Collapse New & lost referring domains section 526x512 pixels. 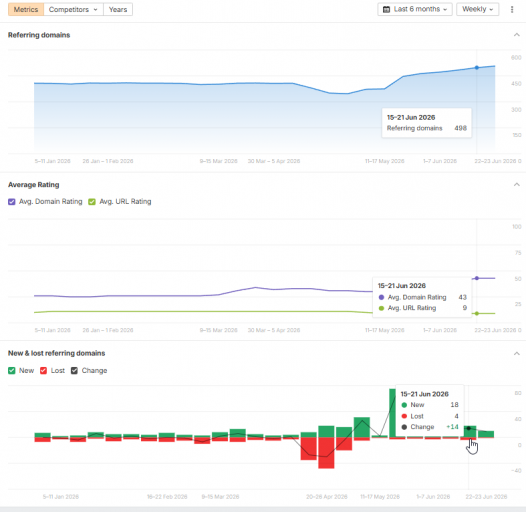point(517,353)
